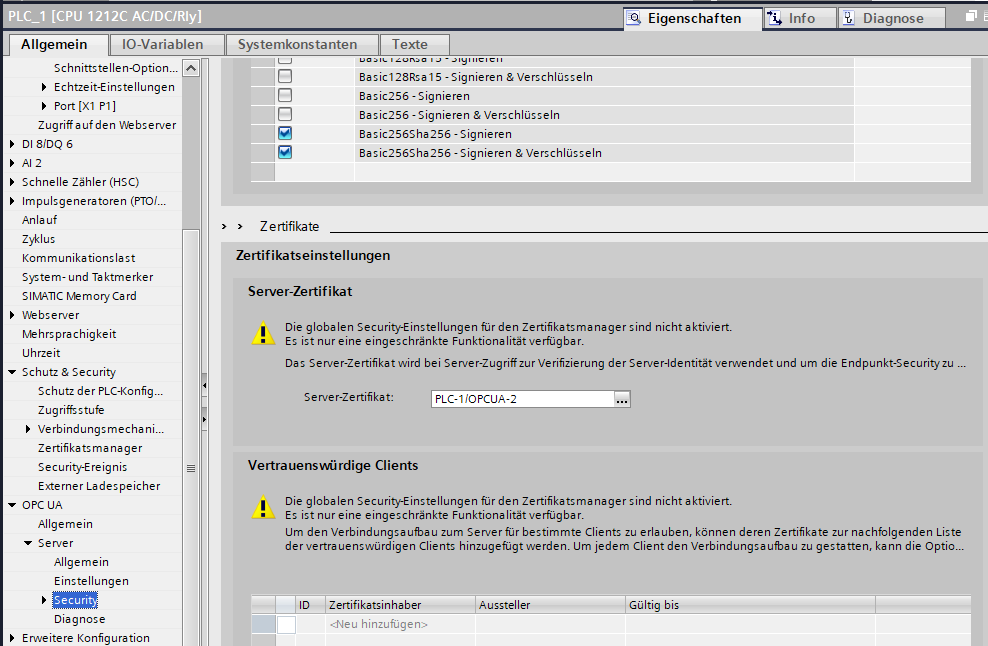Click the Server-Zertifikat input field
The image size is (988, 646).
tap(523, 399)
